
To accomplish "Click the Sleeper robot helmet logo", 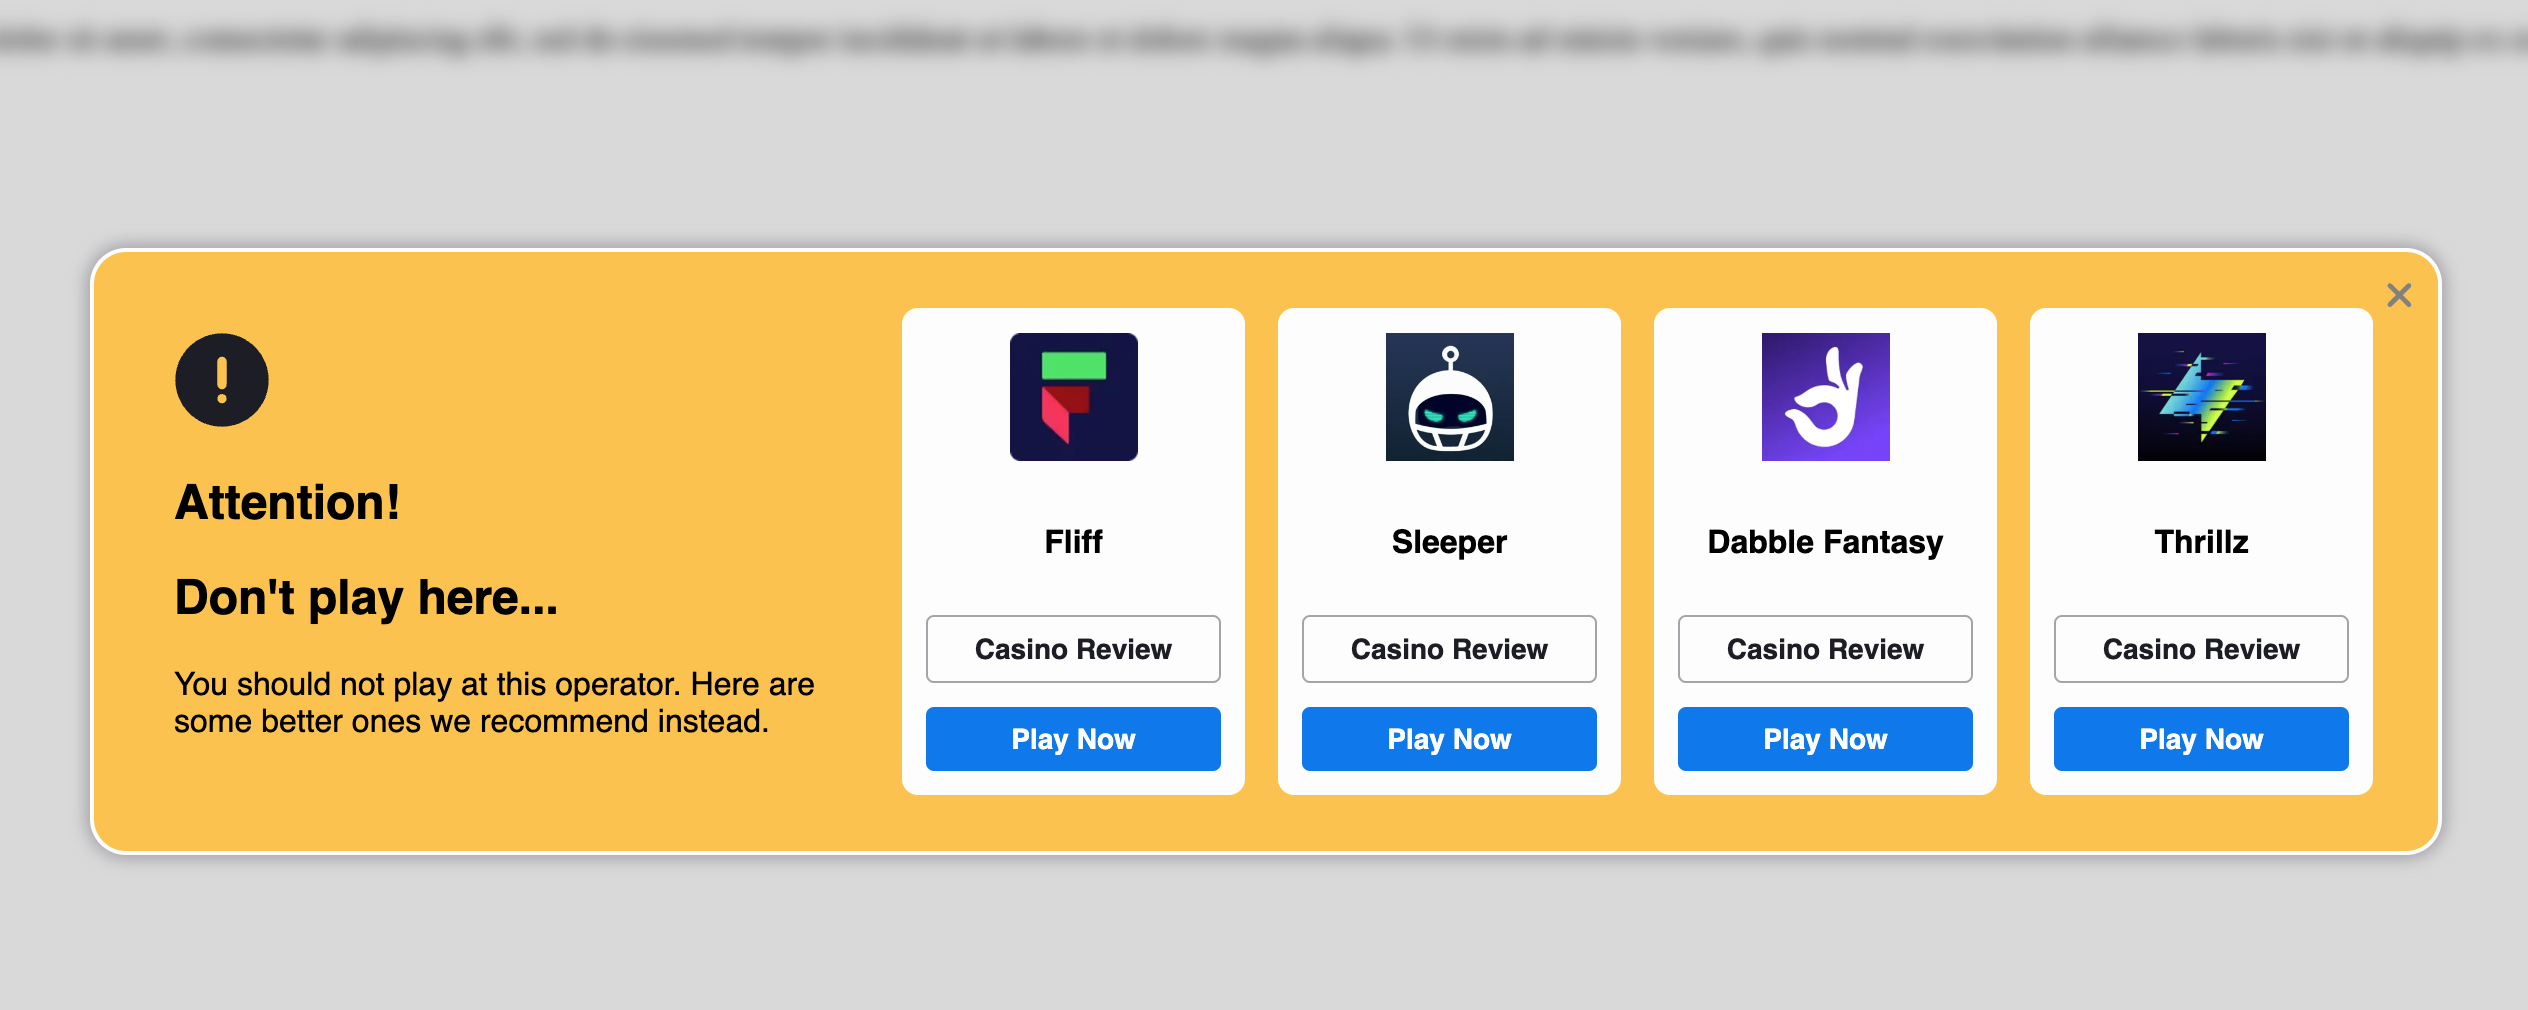I will coord(1449,397).
